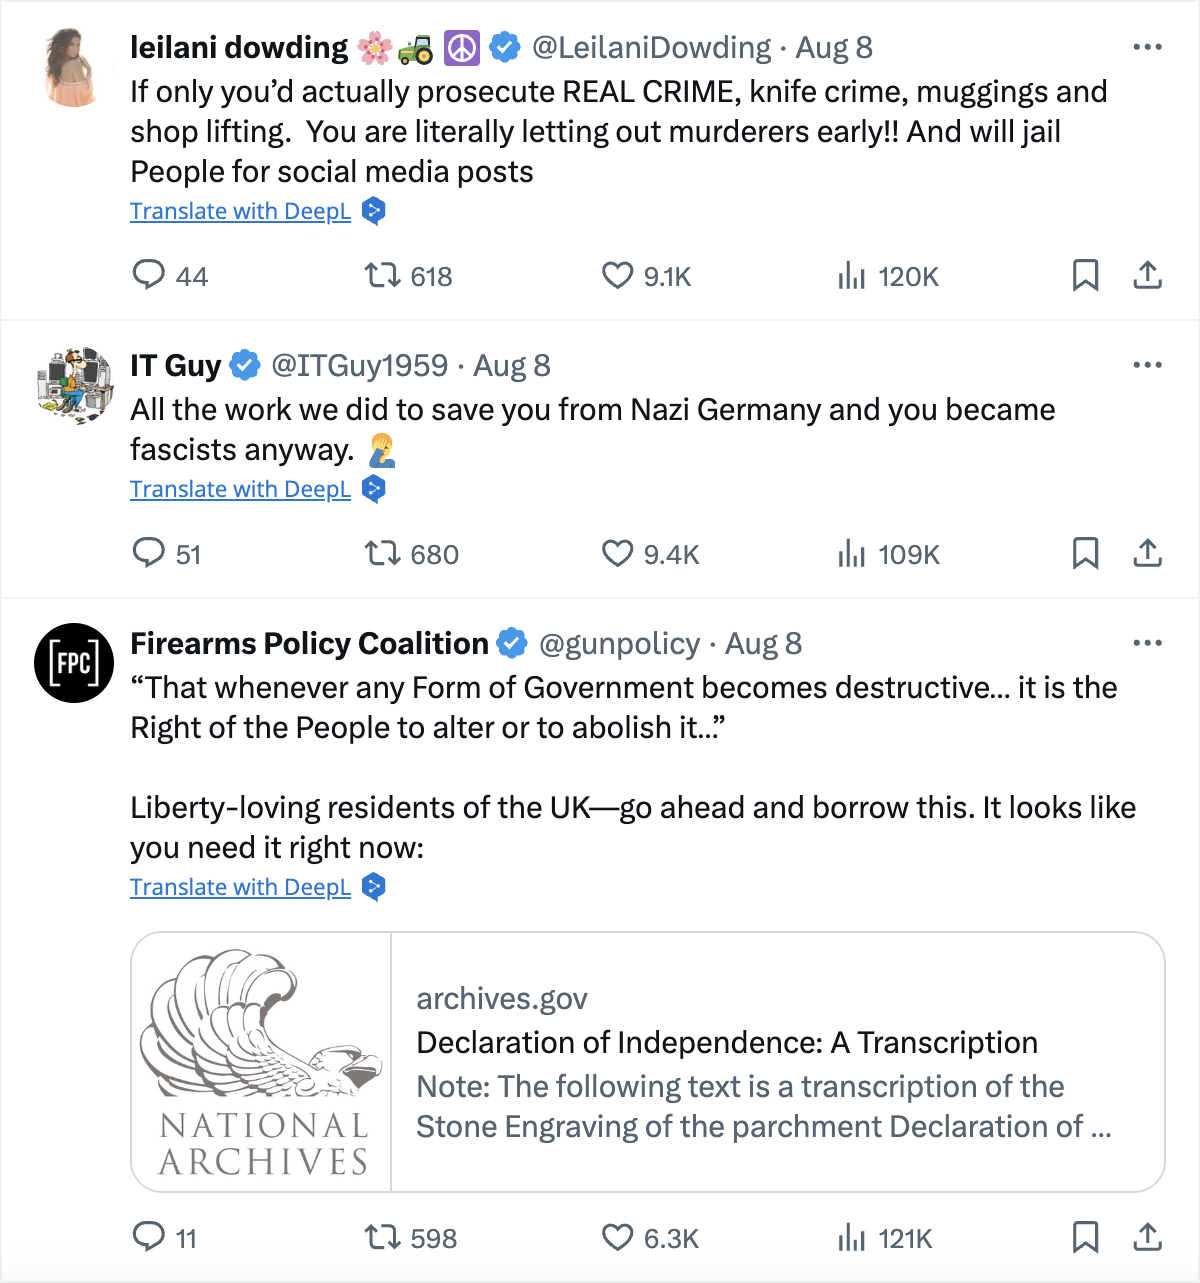Reply to IT Guy's post
Screen dimensions: 1200x1283
click(x=149, y=553)
